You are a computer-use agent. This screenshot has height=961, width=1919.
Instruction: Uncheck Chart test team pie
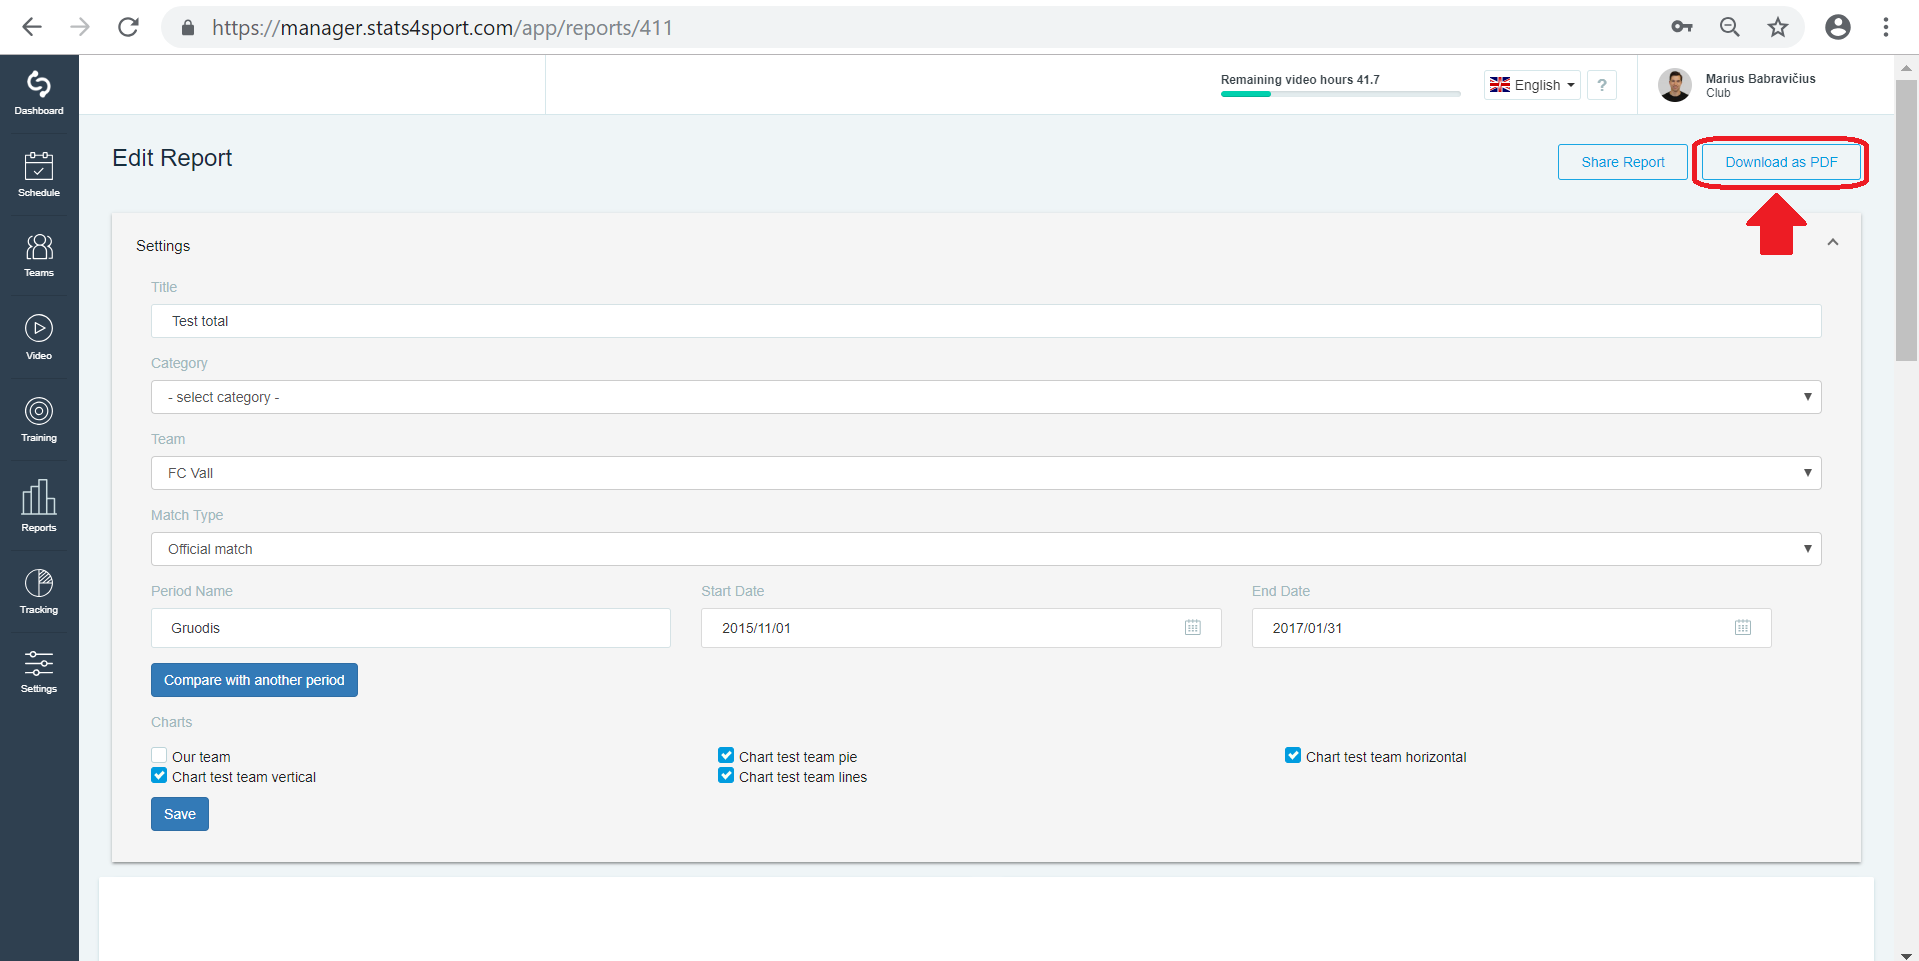coord(726,755)
